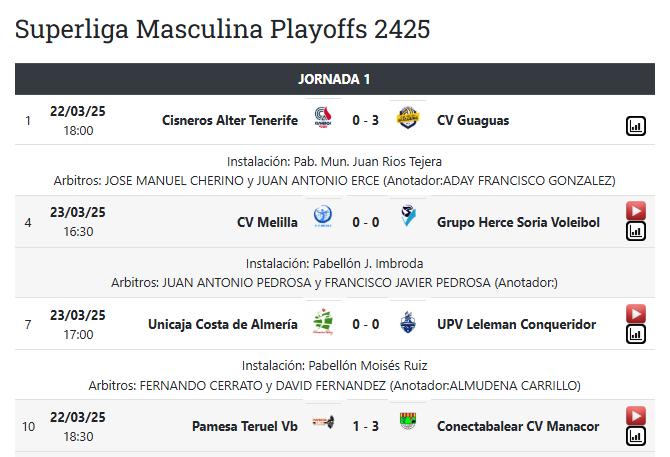The height and width of the screenshot is (457, 670).
Task: Open statistics icon for Unicaja Costa de Almería match
Action: point(636,334)
